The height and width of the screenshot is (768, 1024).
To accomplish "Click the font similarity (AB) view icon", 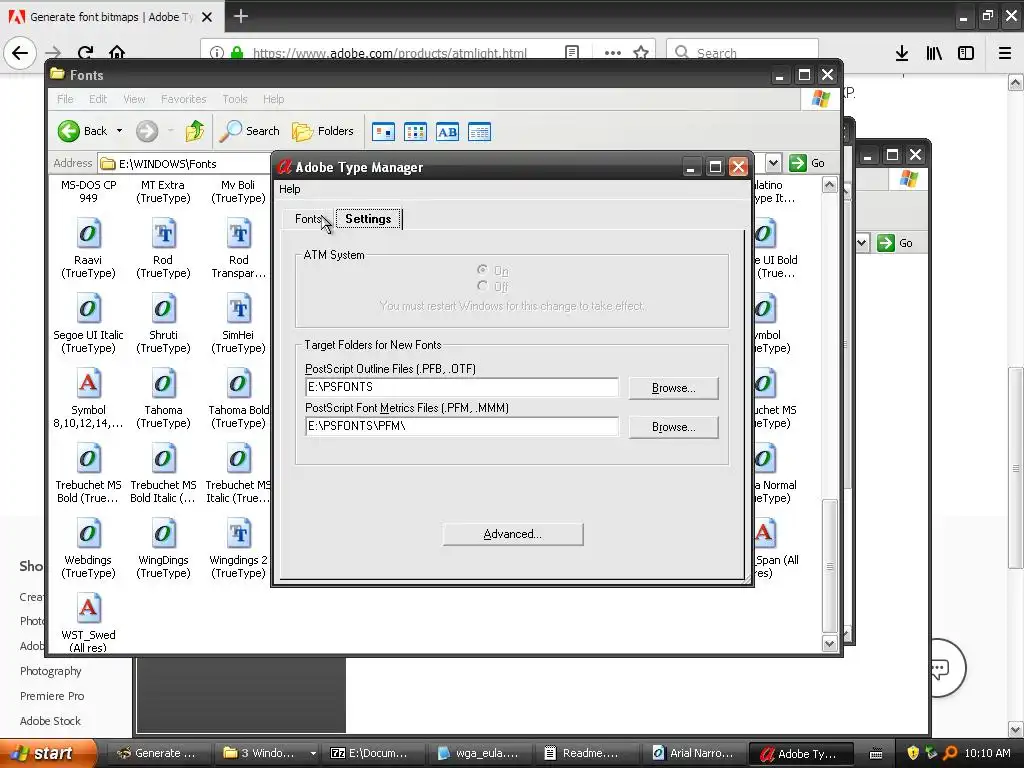I will point(447,132).
